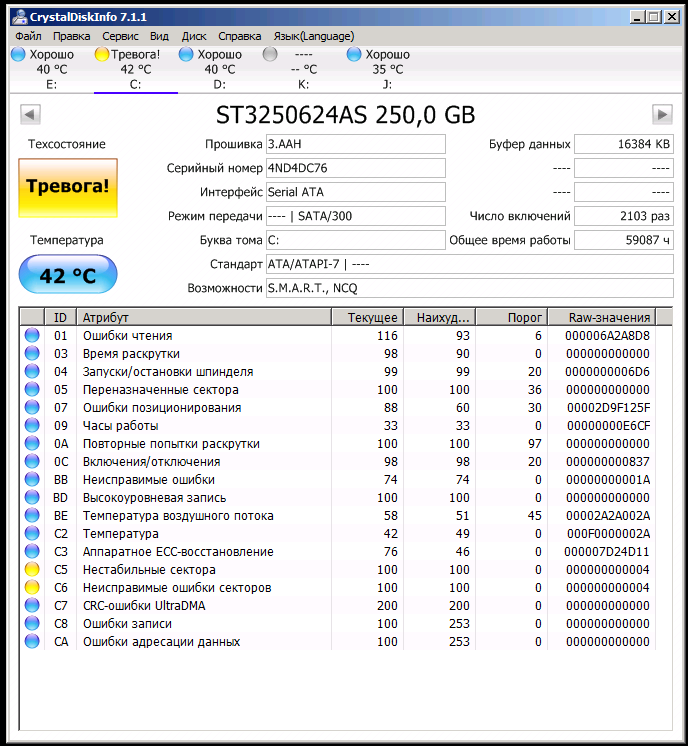Open the Язык(Language) menu
The image size is (688, 746).
[314, 36]
